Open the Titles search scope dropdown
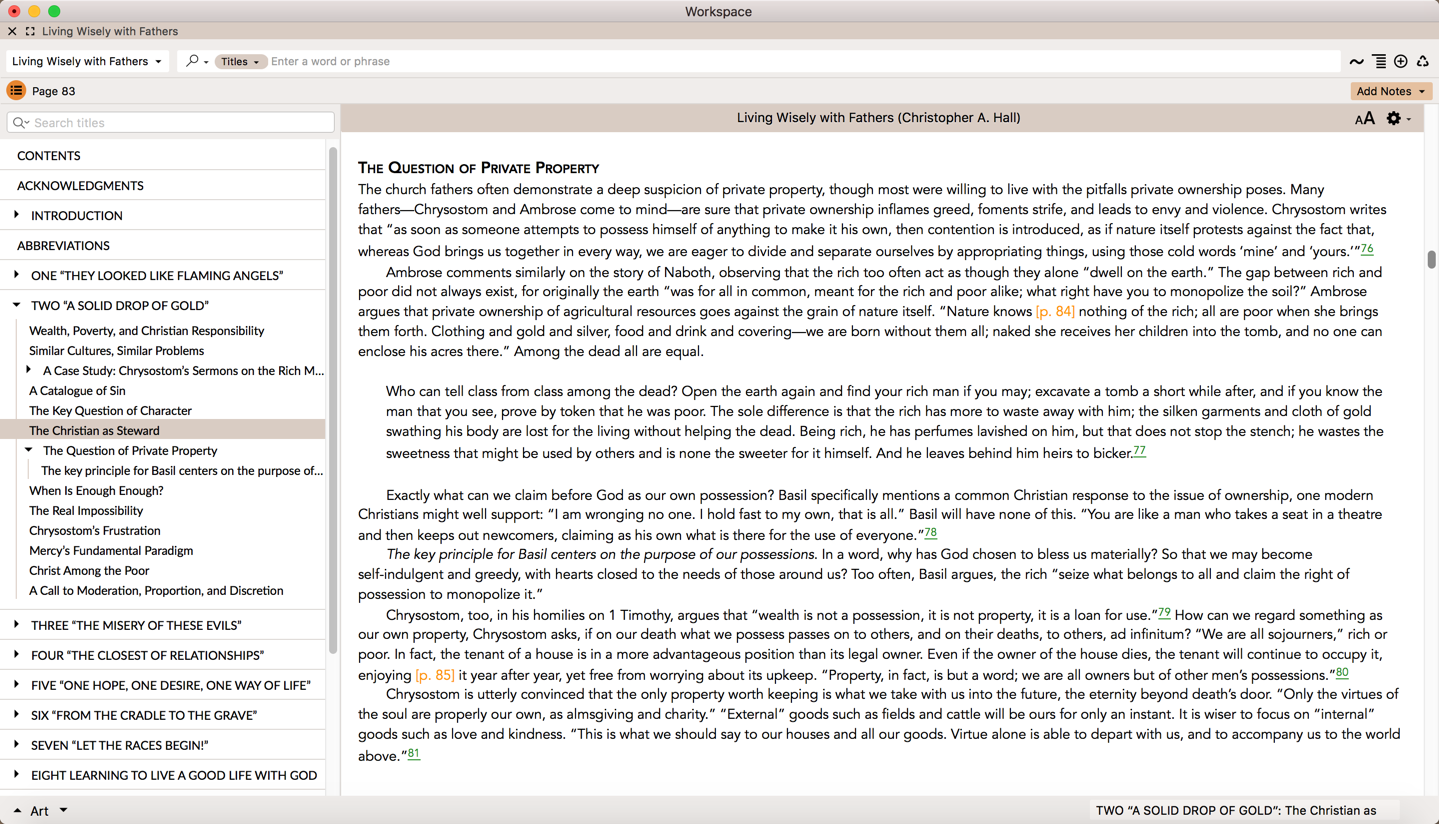Screen dimensions: 1439x824 coord(240,61)
